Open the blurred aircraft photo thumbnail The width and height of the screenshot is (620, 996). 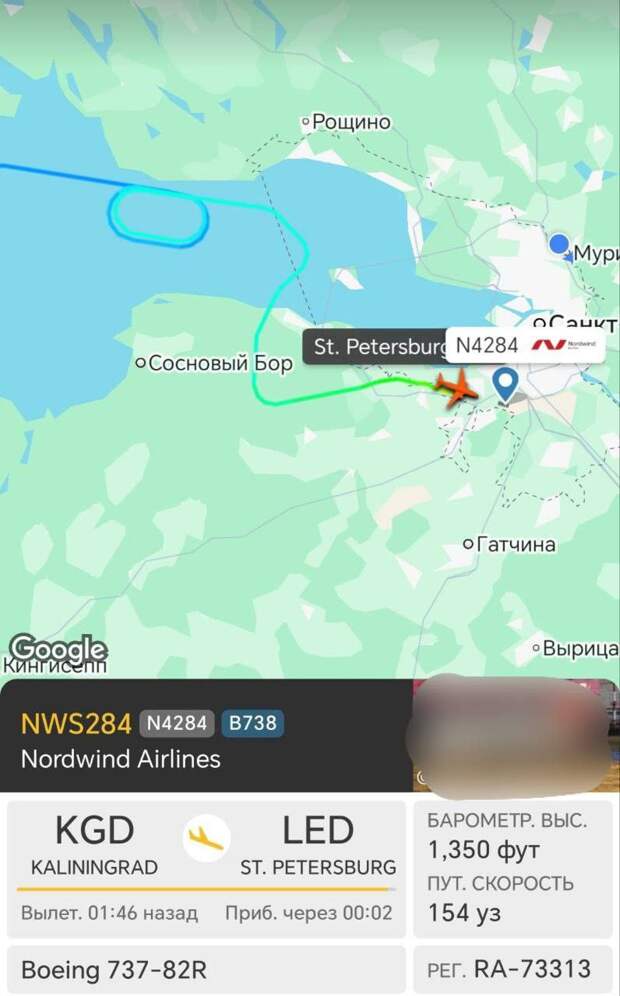point(513,736)
